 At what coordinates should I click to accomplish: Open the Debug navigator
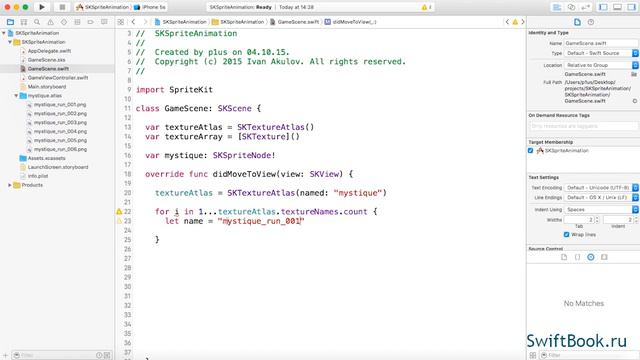click(x=77, y=22)
